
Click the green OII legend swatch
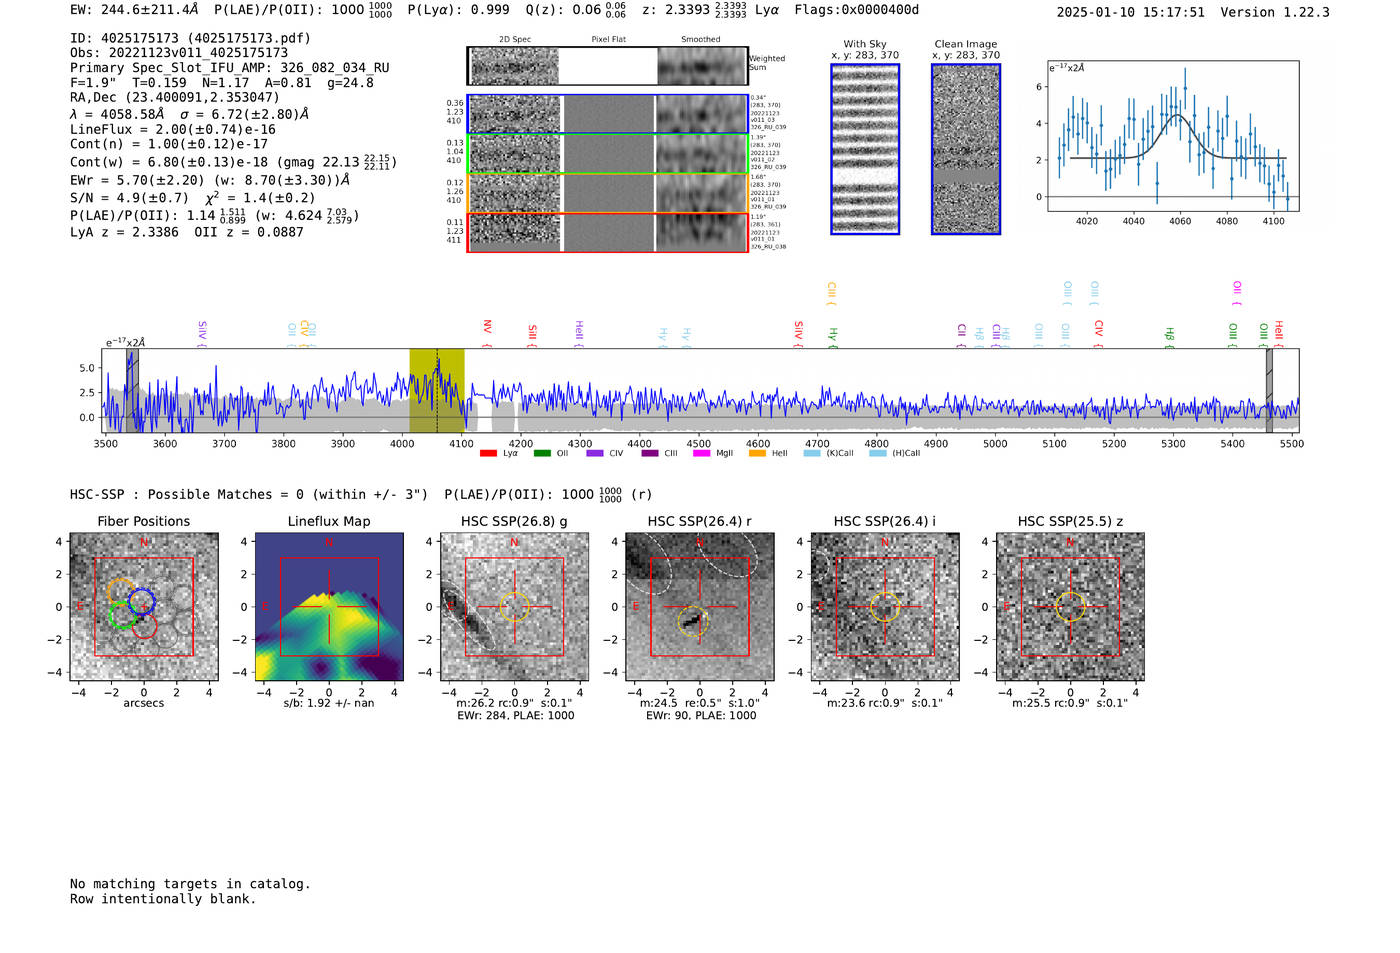point(542,454)
